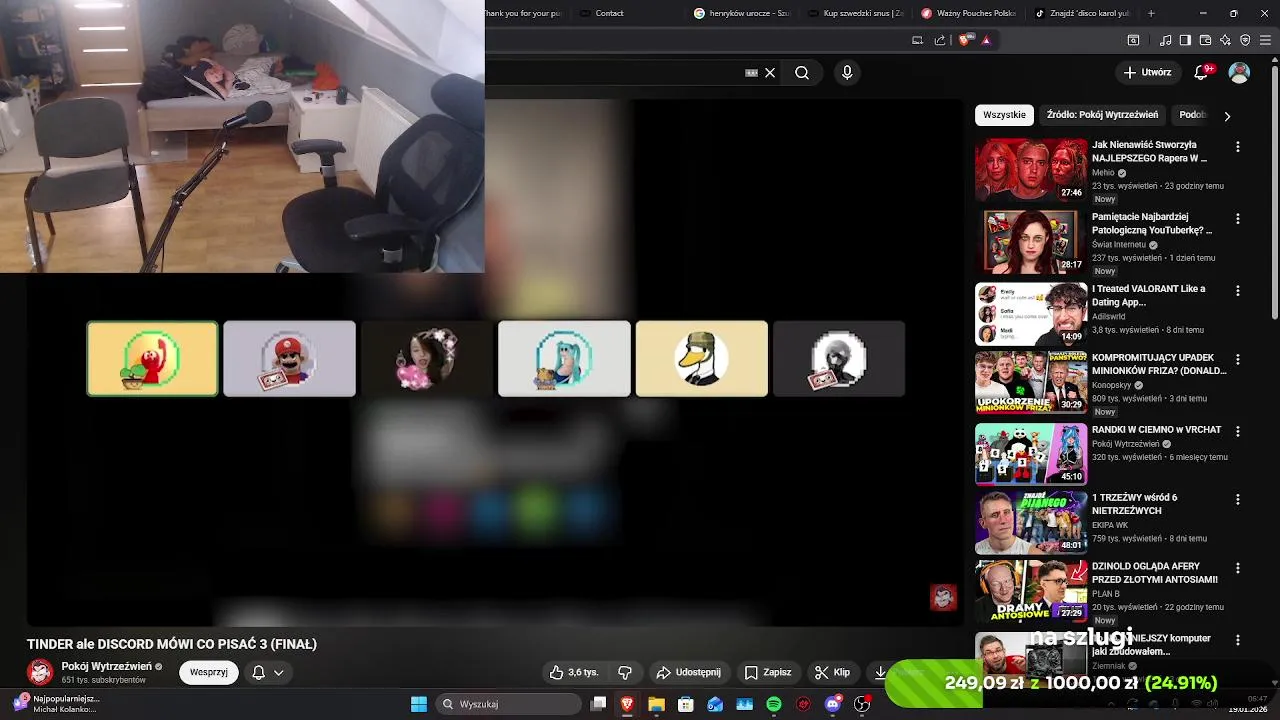Click the channel watermark in video corner
Image resolution: width=1280 pixels, height=720 pixels.
(943, 597)
